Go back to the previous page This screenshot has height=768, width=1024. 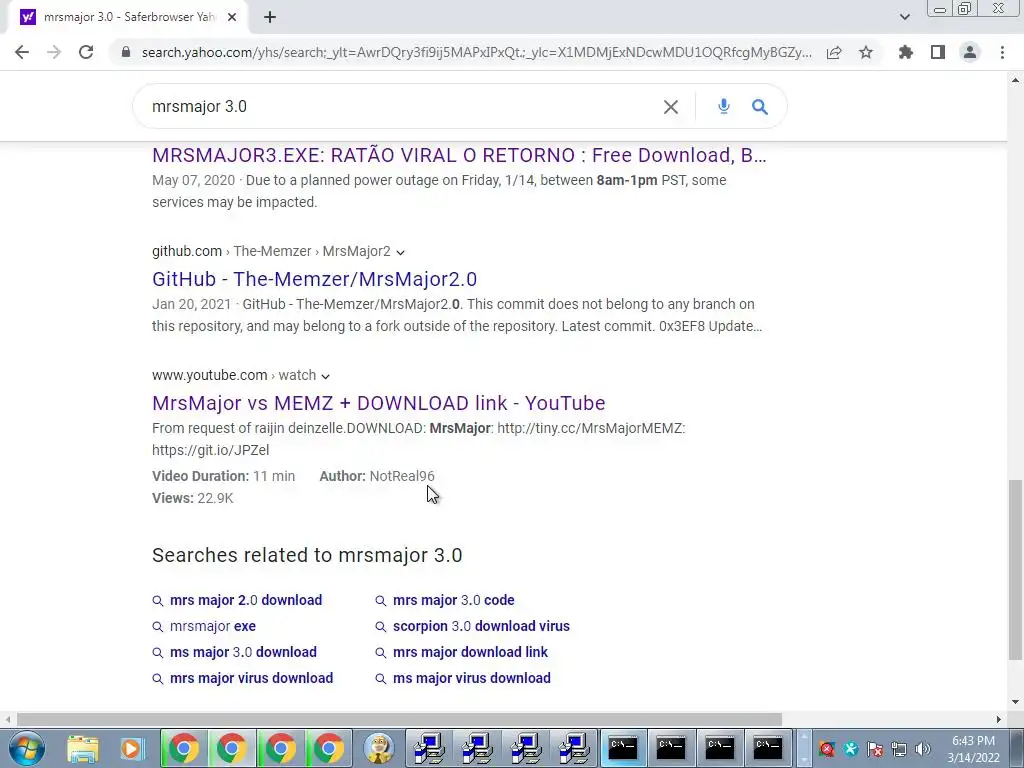coord(22,52)
